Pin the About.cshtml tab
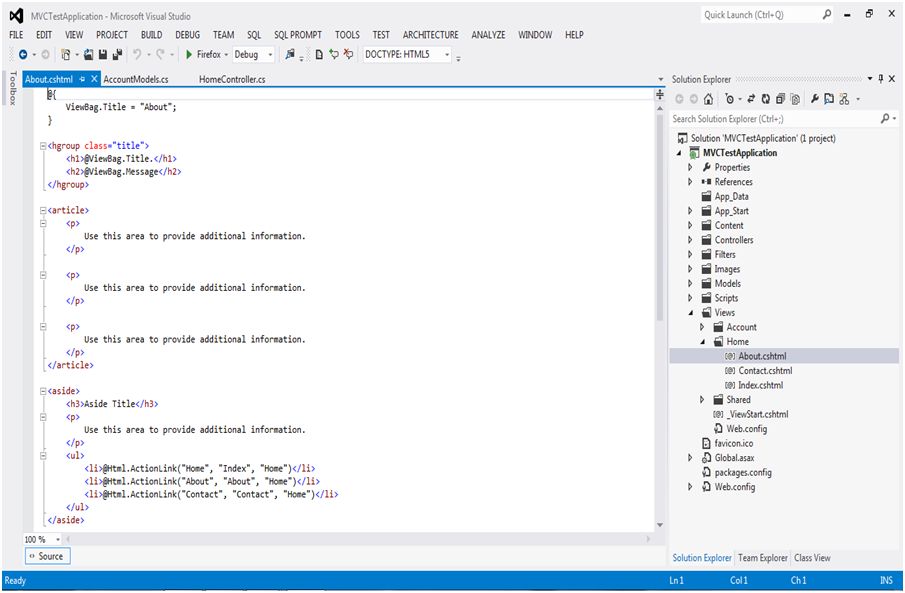The height and width of the screenshot is (593, 905). click(x=83, y=79)
